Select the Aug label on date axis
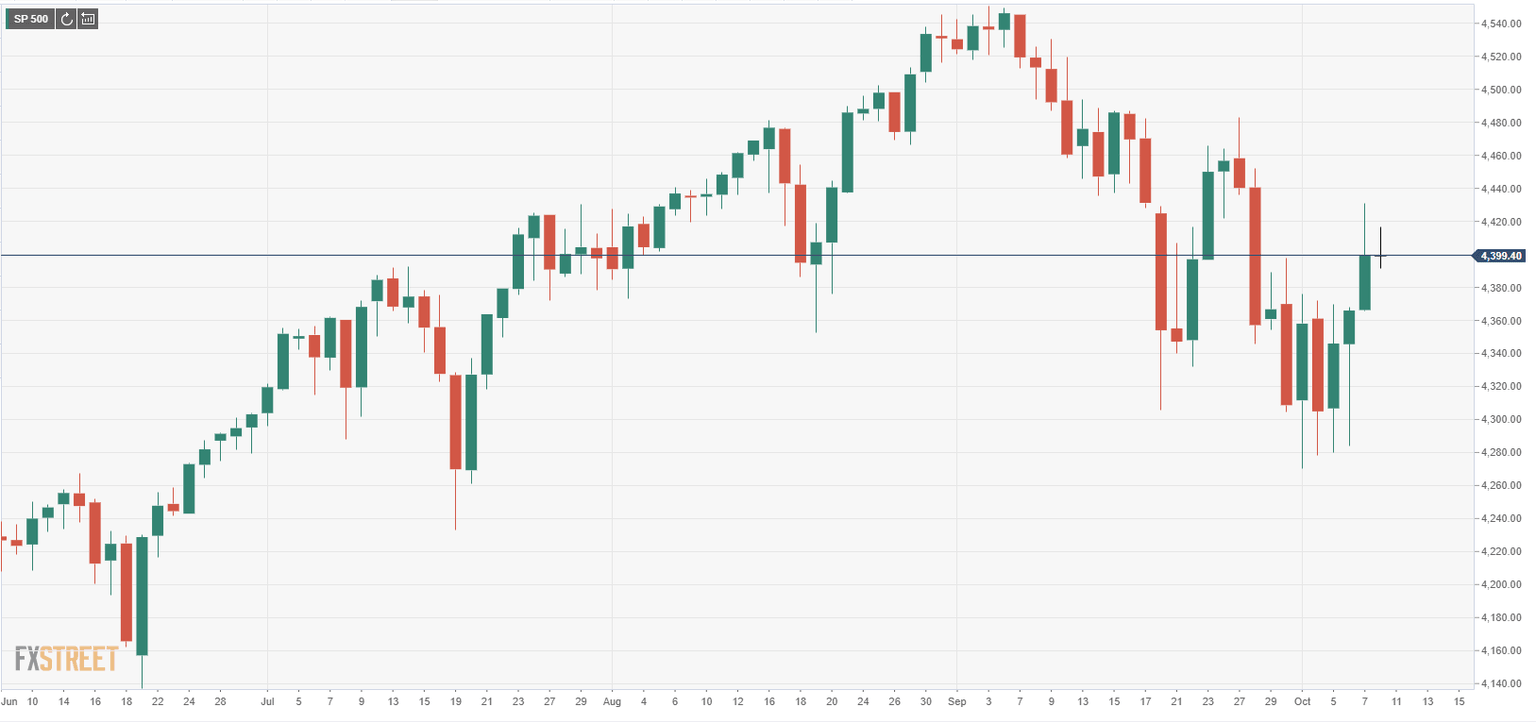Image resolution: width=1536 pixels, height=722 pixels. pyautogui.click(x=612, y=702)
